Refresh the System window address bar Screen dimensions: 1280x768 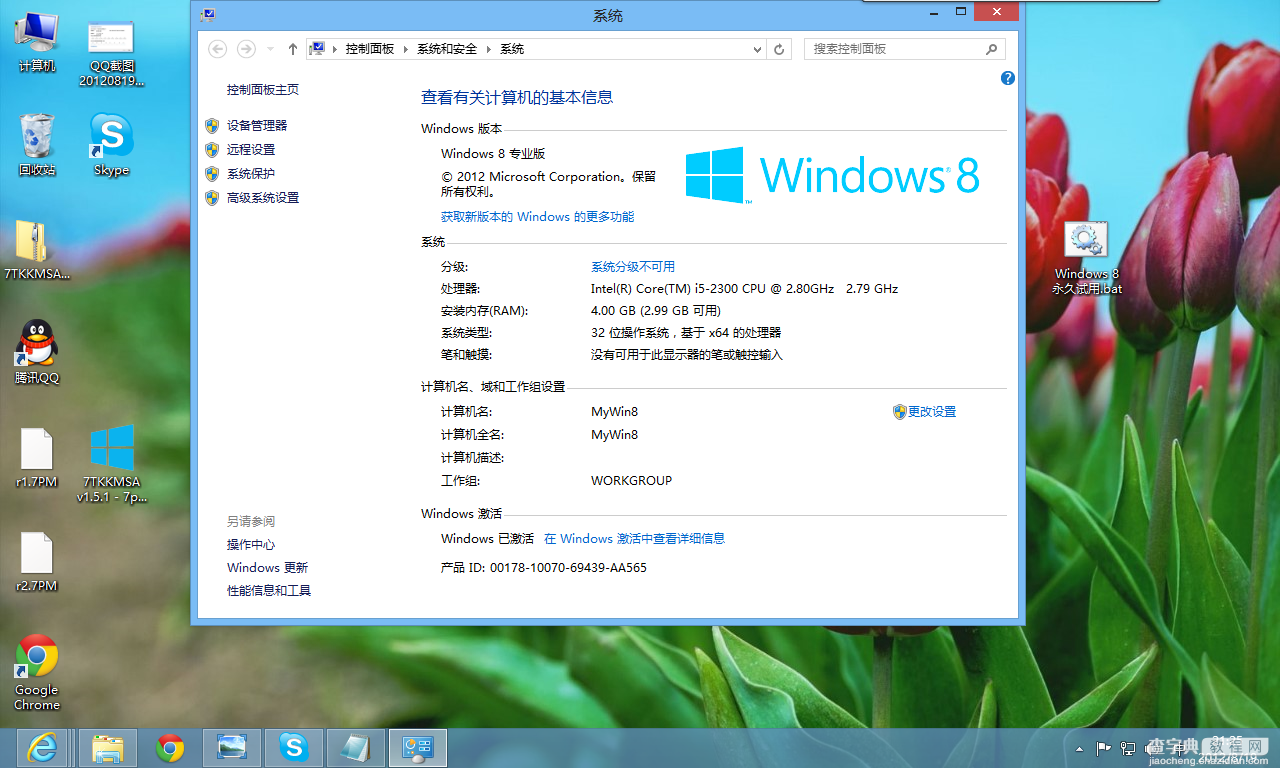[780, 48]
